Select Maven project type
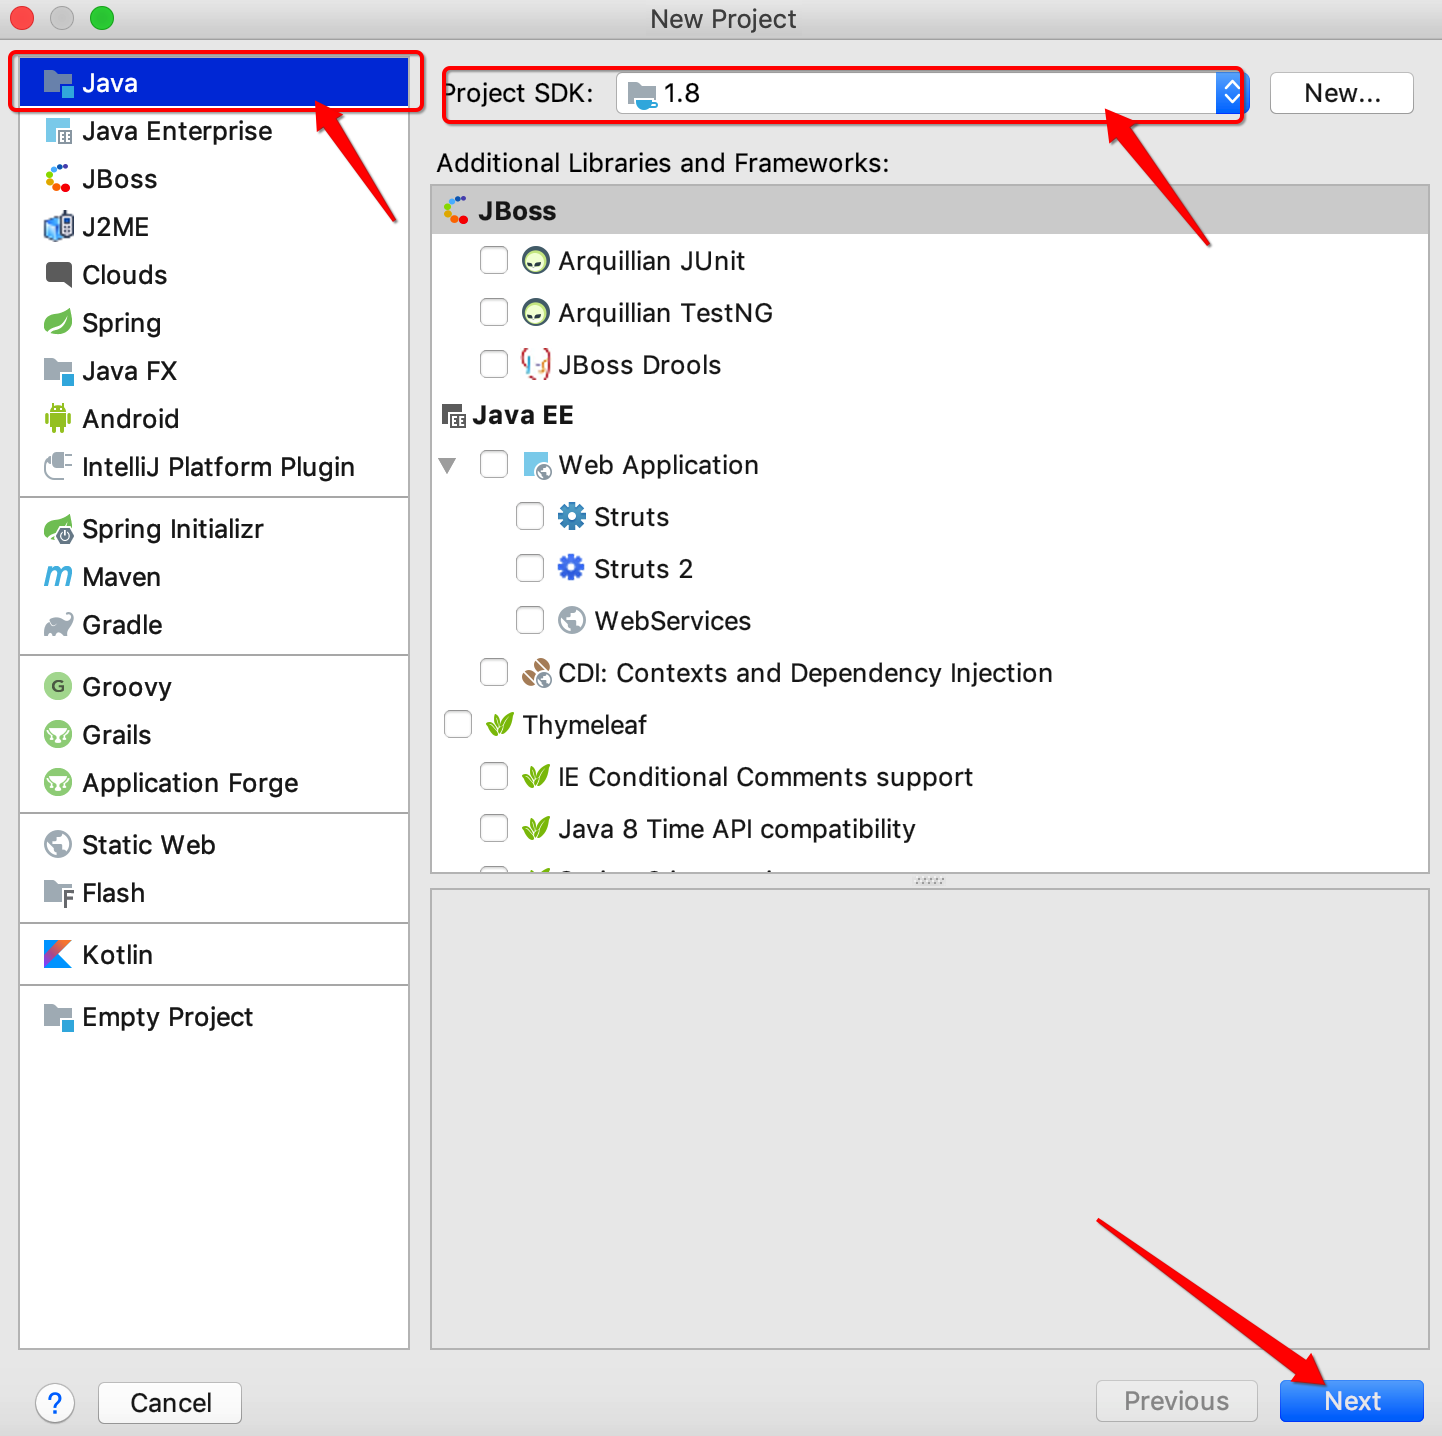1442x1436 pixels. coord(214,577)
